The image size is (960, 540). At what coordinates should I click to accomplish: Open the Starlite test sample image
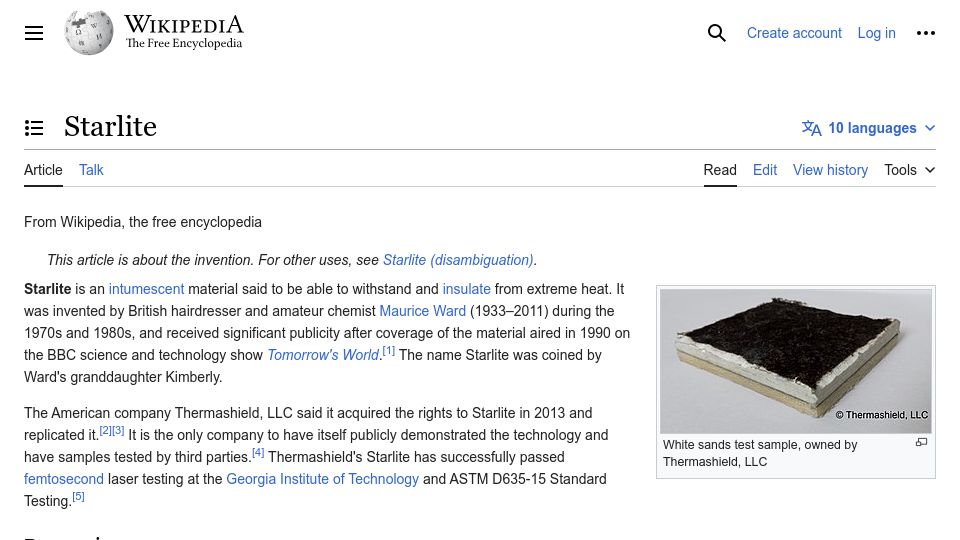(x=796, y=361)
